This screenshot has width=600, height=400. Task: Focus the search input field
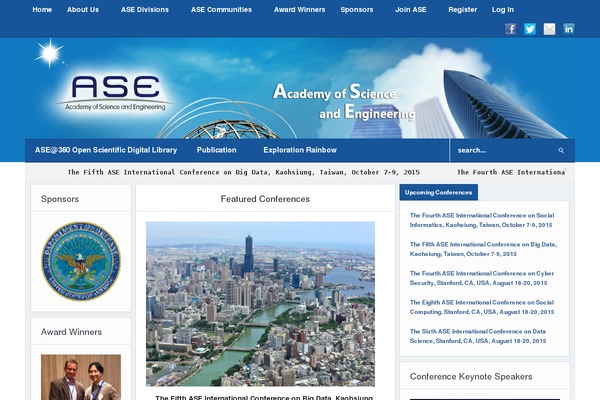click(505, 150)
